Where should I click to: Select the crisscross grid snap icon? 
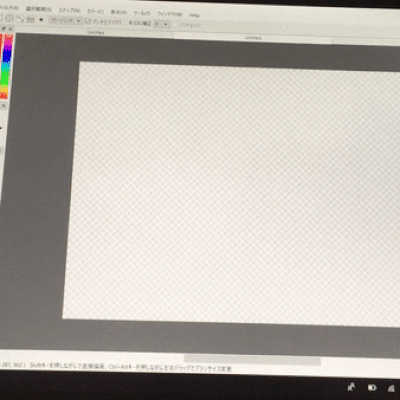(10, 18)
